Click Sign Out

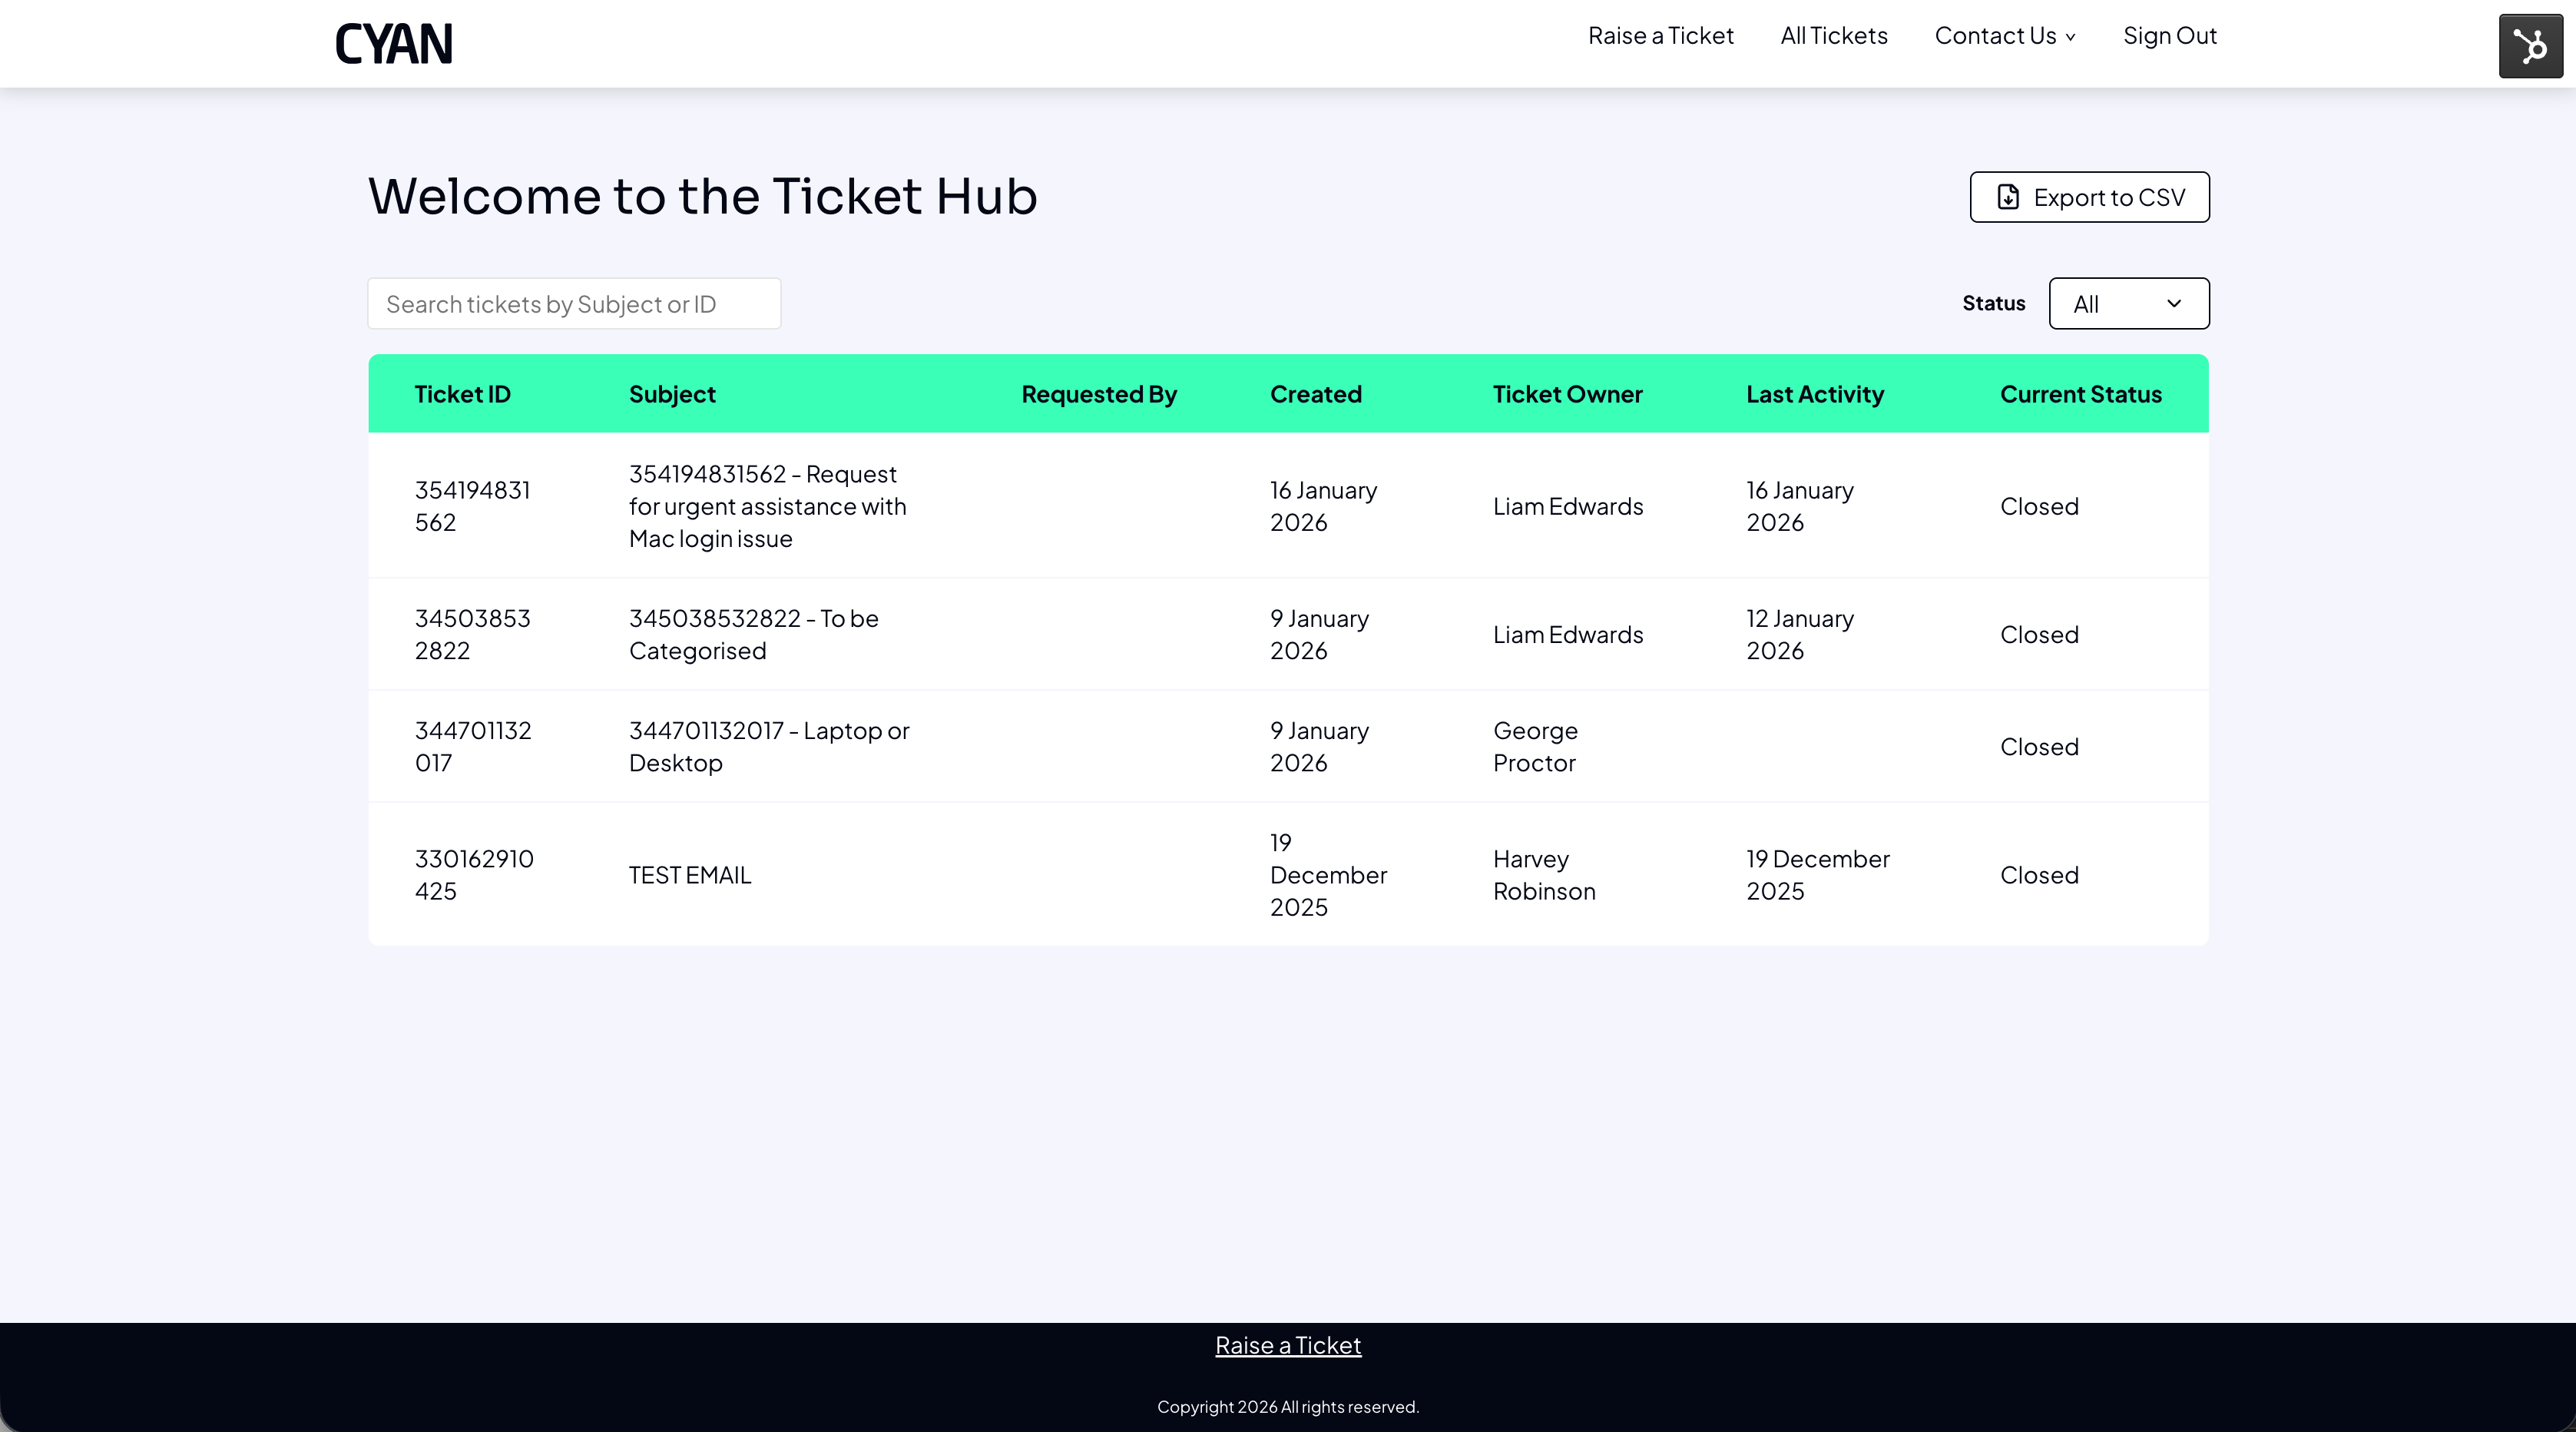pos(2170,36)
